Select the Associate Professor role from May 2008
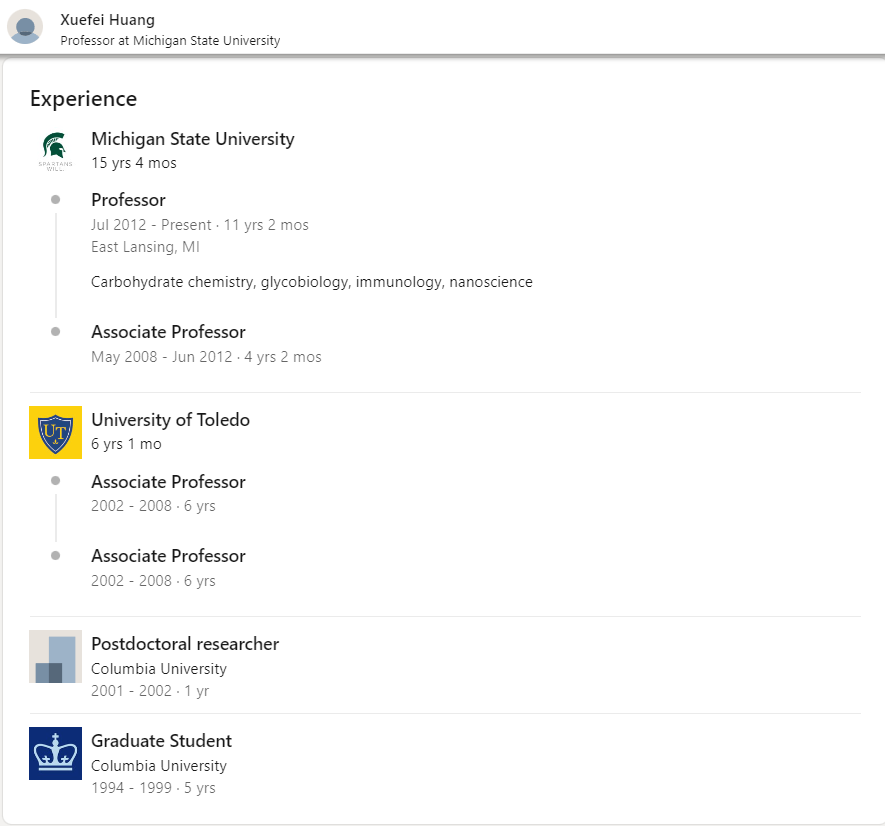 point(168,332)
